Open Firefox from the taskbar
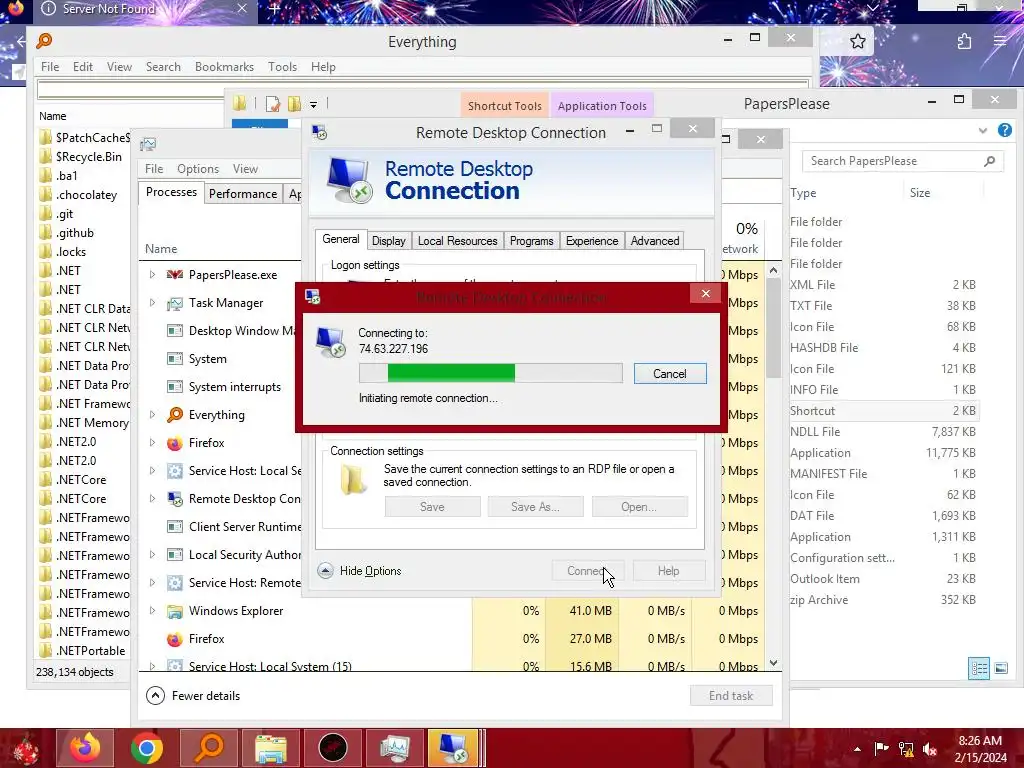 tap(85, 748)
